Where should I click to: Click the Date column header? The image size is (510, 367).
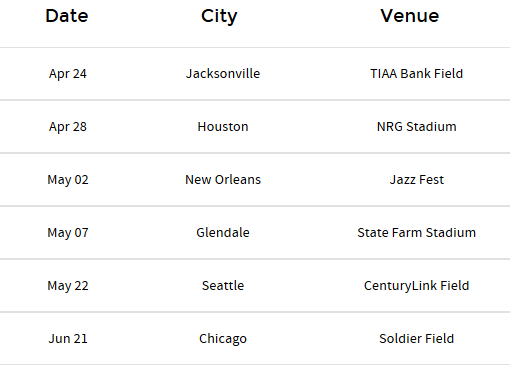click(x=67, y=16)
